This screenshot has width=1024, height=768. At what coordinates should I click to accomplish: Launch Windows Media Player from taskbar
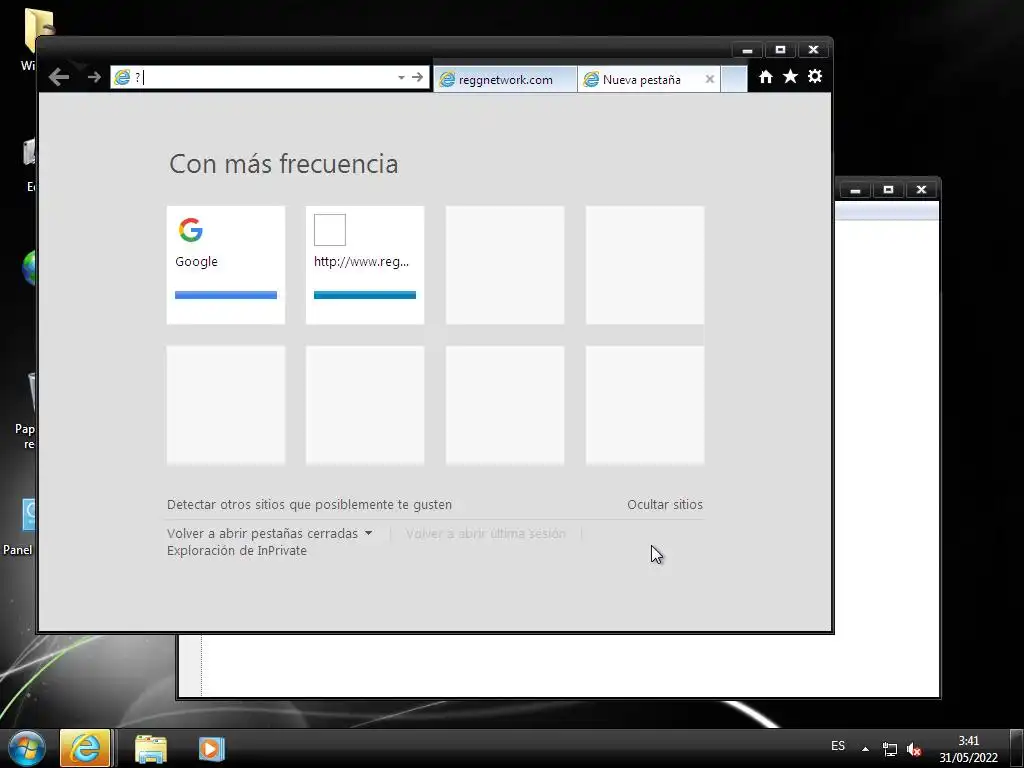211,749
